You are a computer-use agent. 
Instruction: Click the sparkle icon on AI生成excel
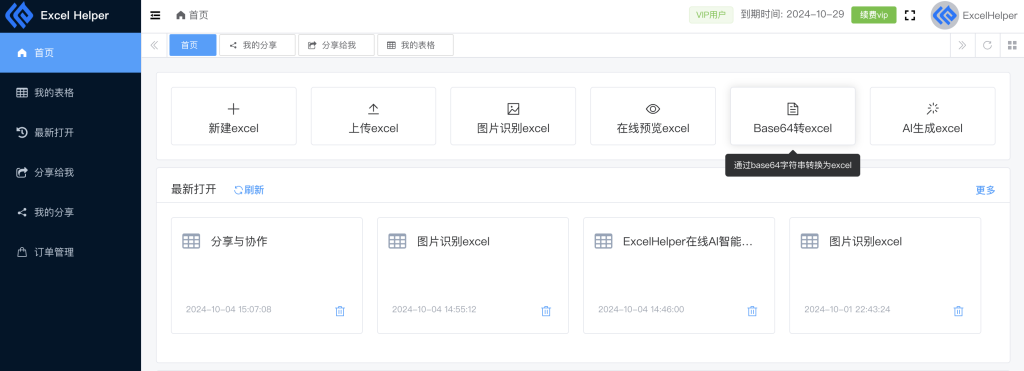tap(933, 109)
